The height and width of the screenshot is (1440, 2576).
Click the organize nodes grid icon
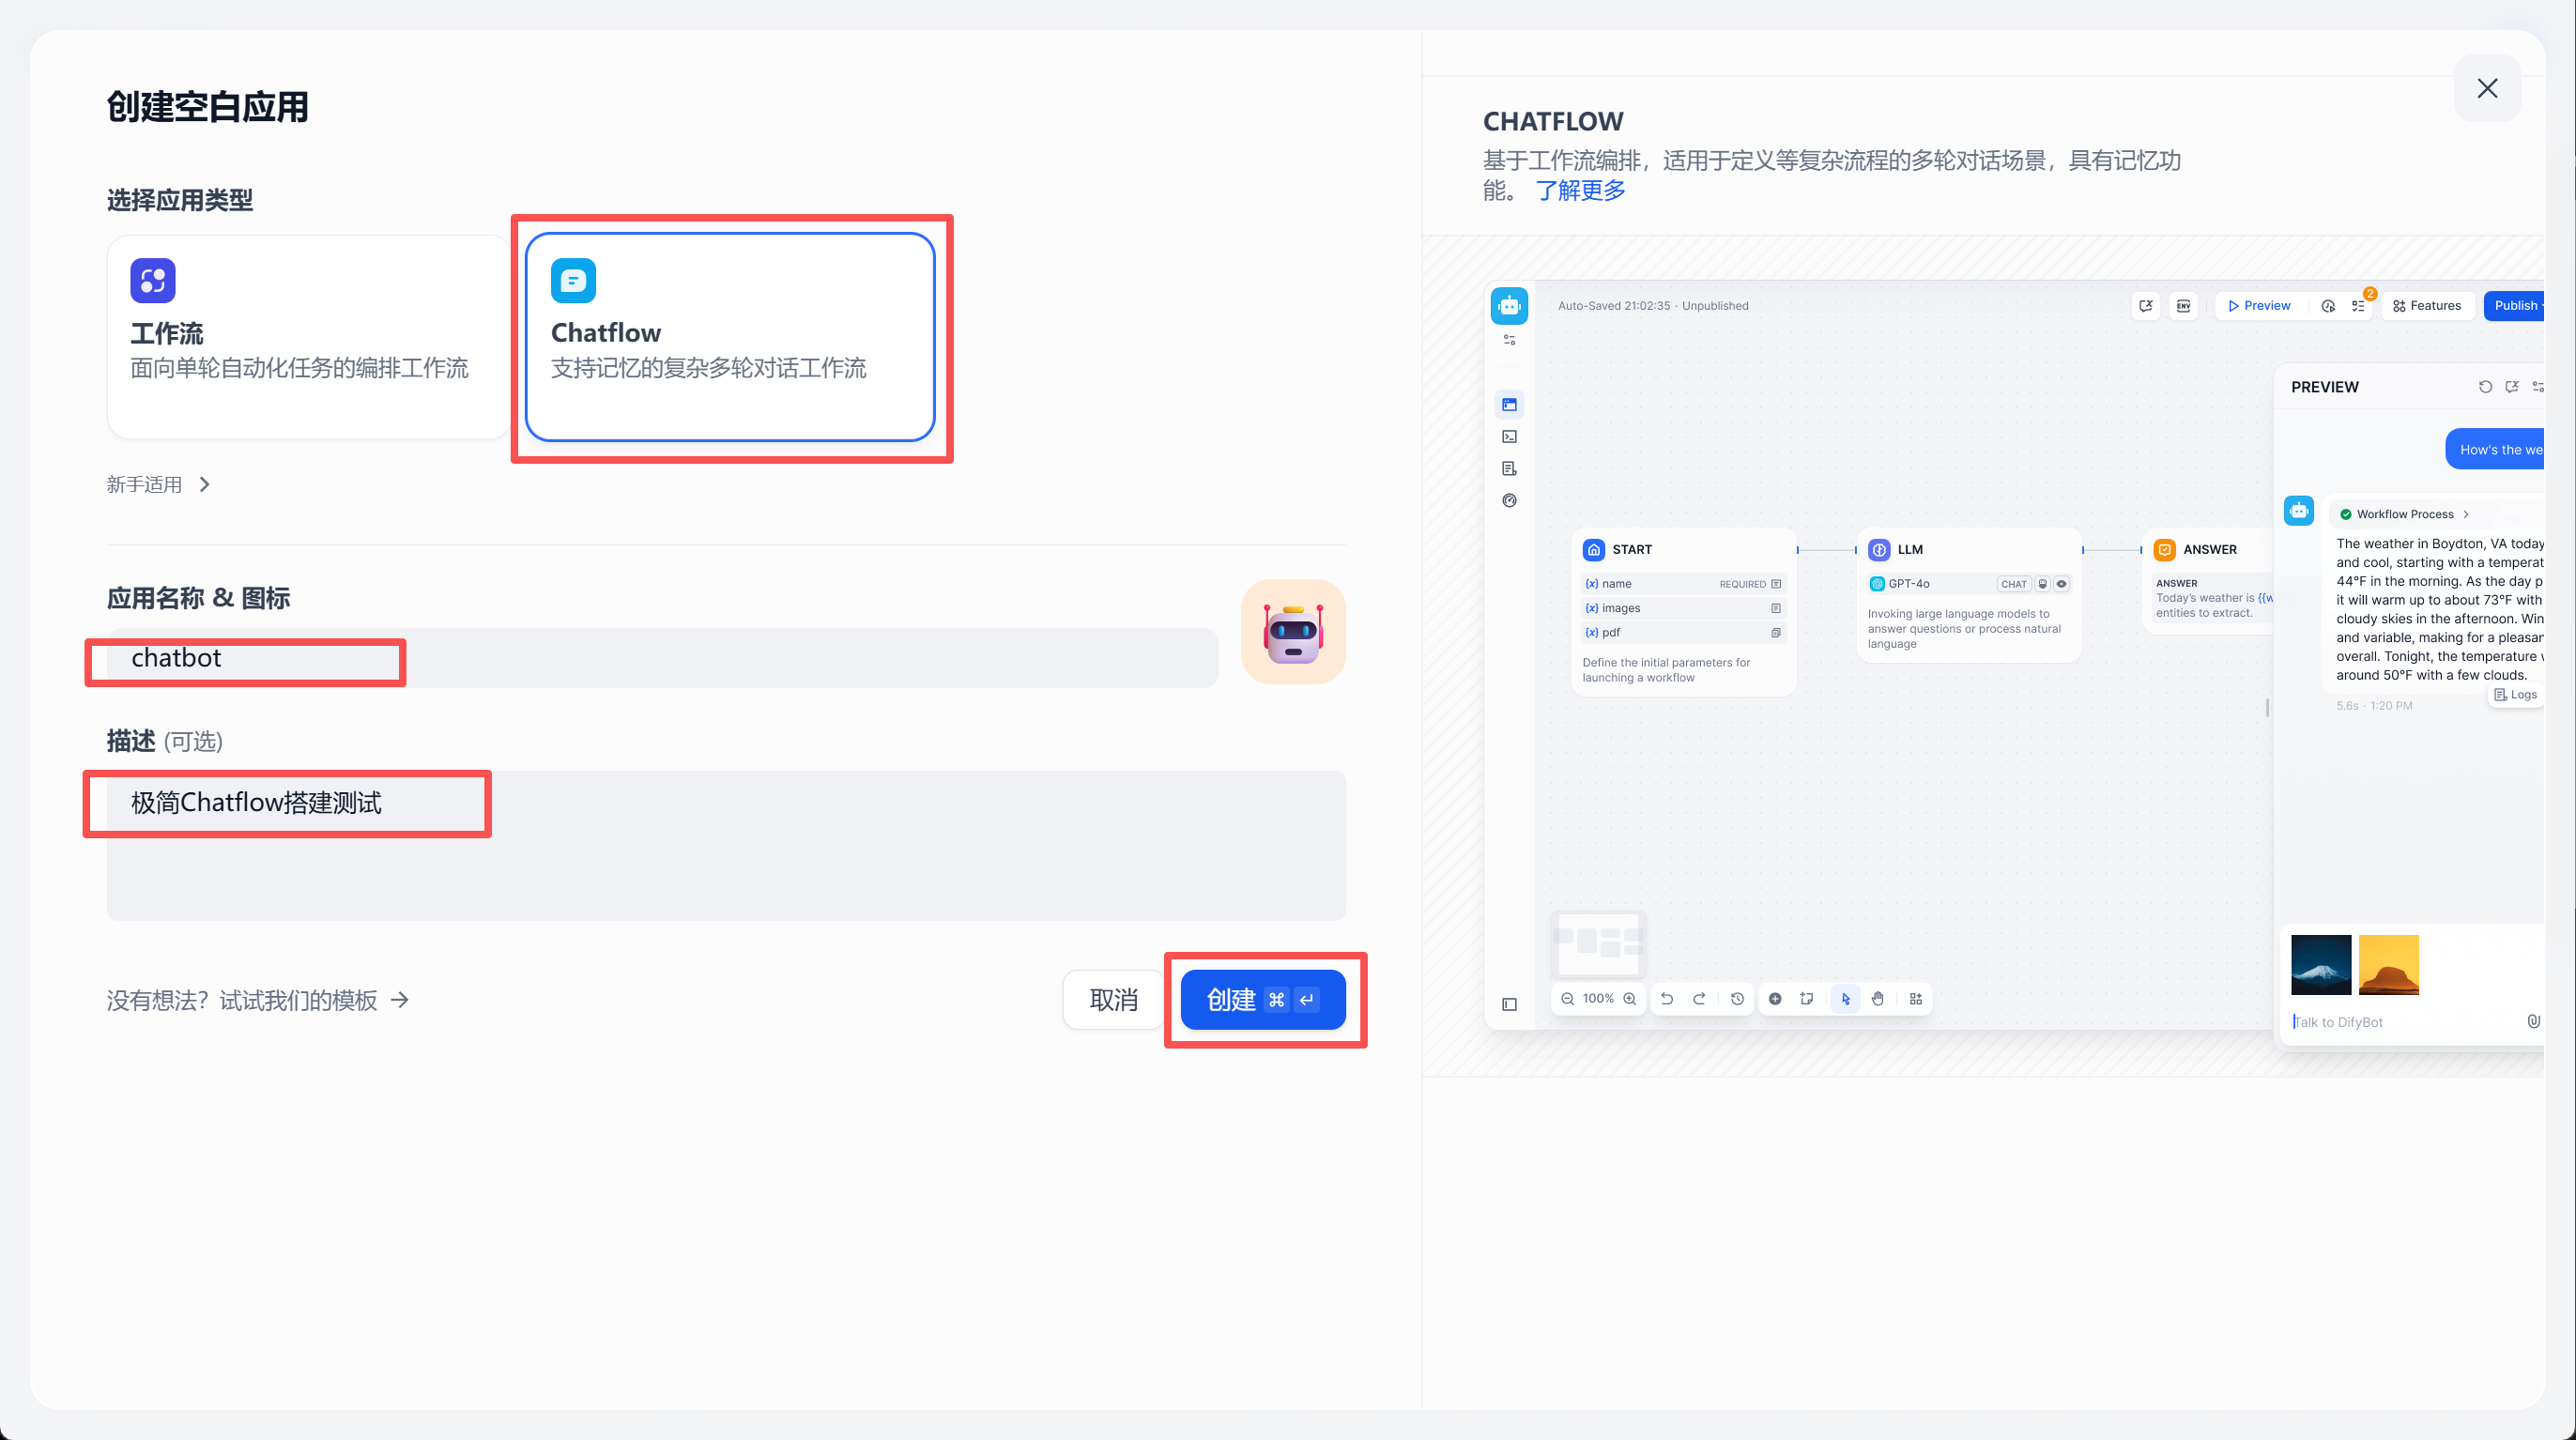[1916, 999]
